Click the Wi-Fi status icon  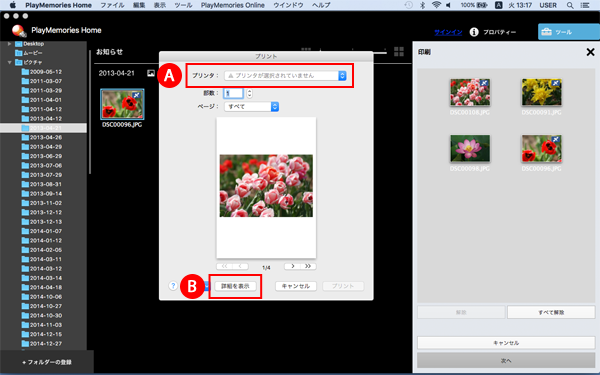[436, 5]
